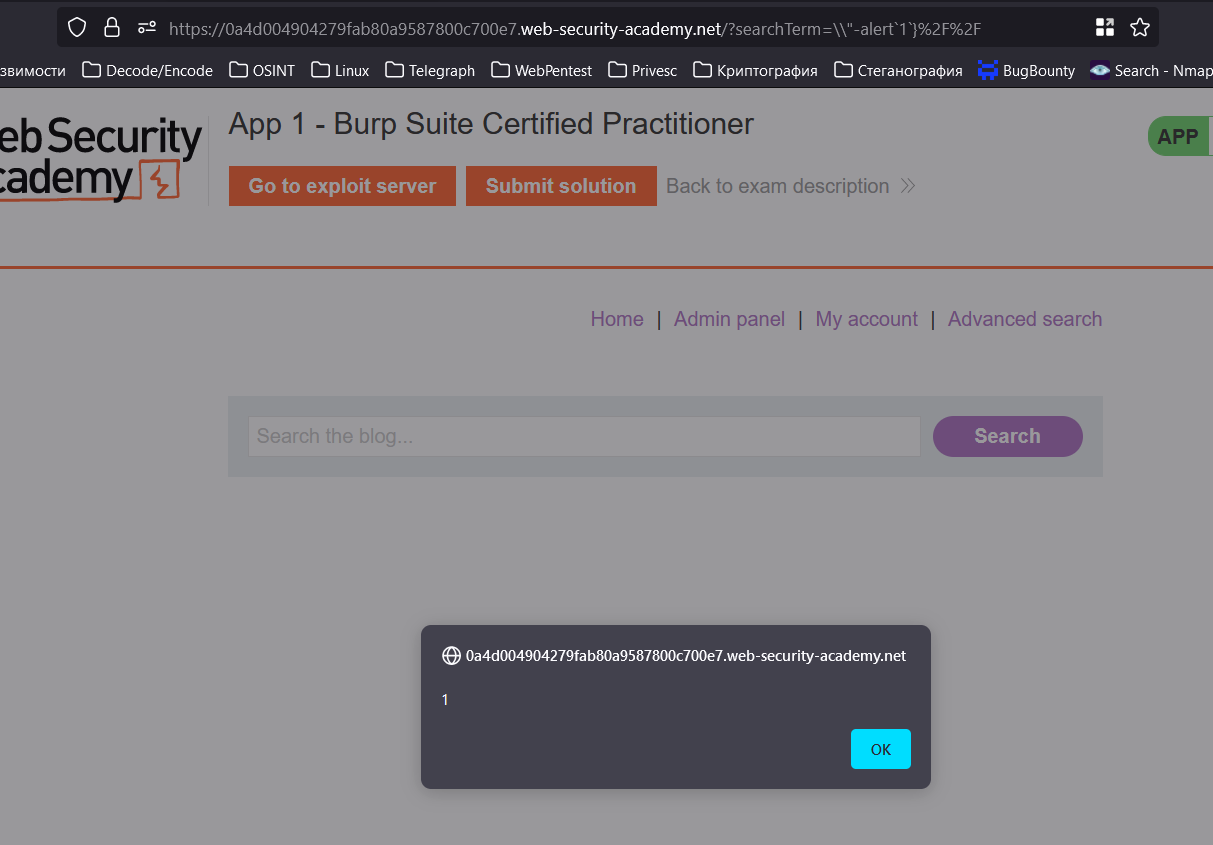
Task: Open the Advanced search link
Action: coord(1025,319)
